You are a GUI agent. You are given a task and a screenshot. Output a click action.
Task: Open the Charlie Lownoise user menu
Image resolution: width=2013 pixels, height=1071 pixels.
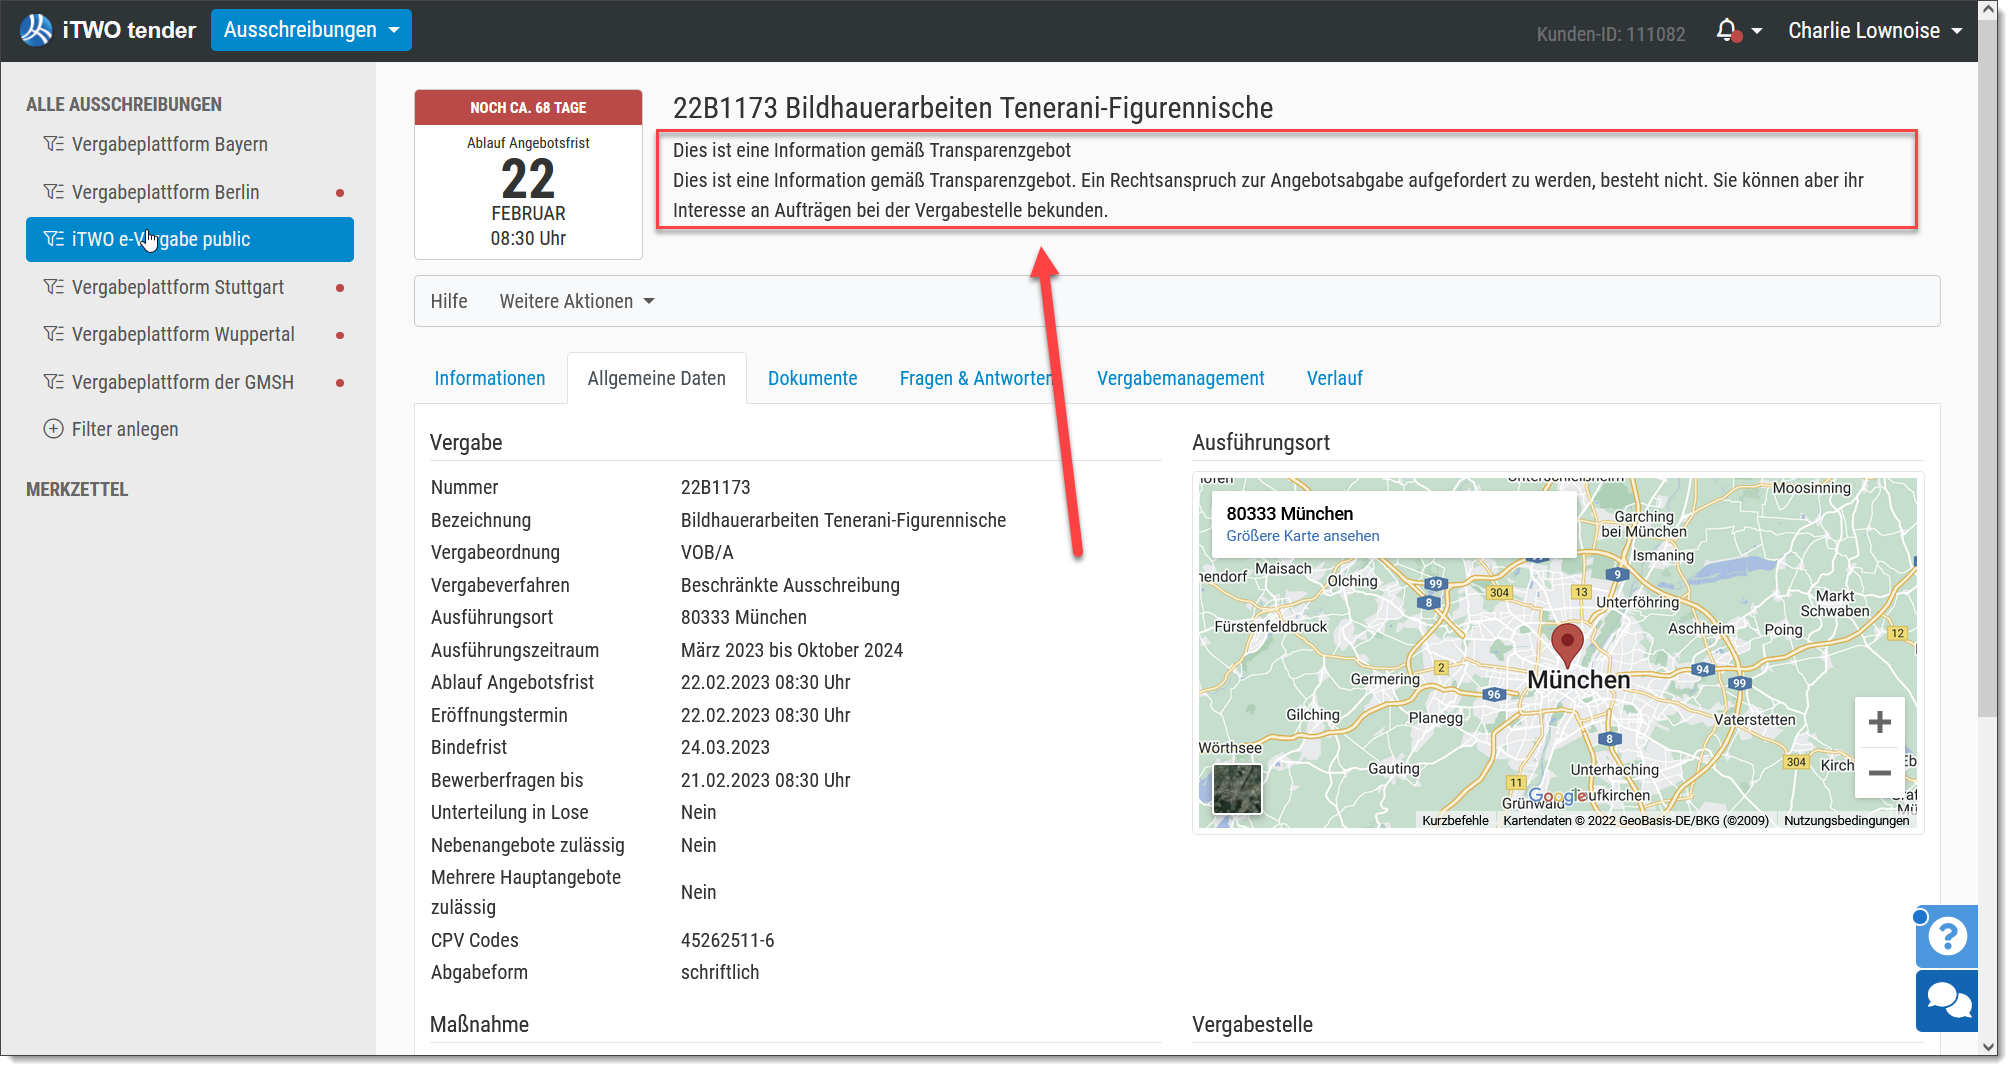point(1875,31)
